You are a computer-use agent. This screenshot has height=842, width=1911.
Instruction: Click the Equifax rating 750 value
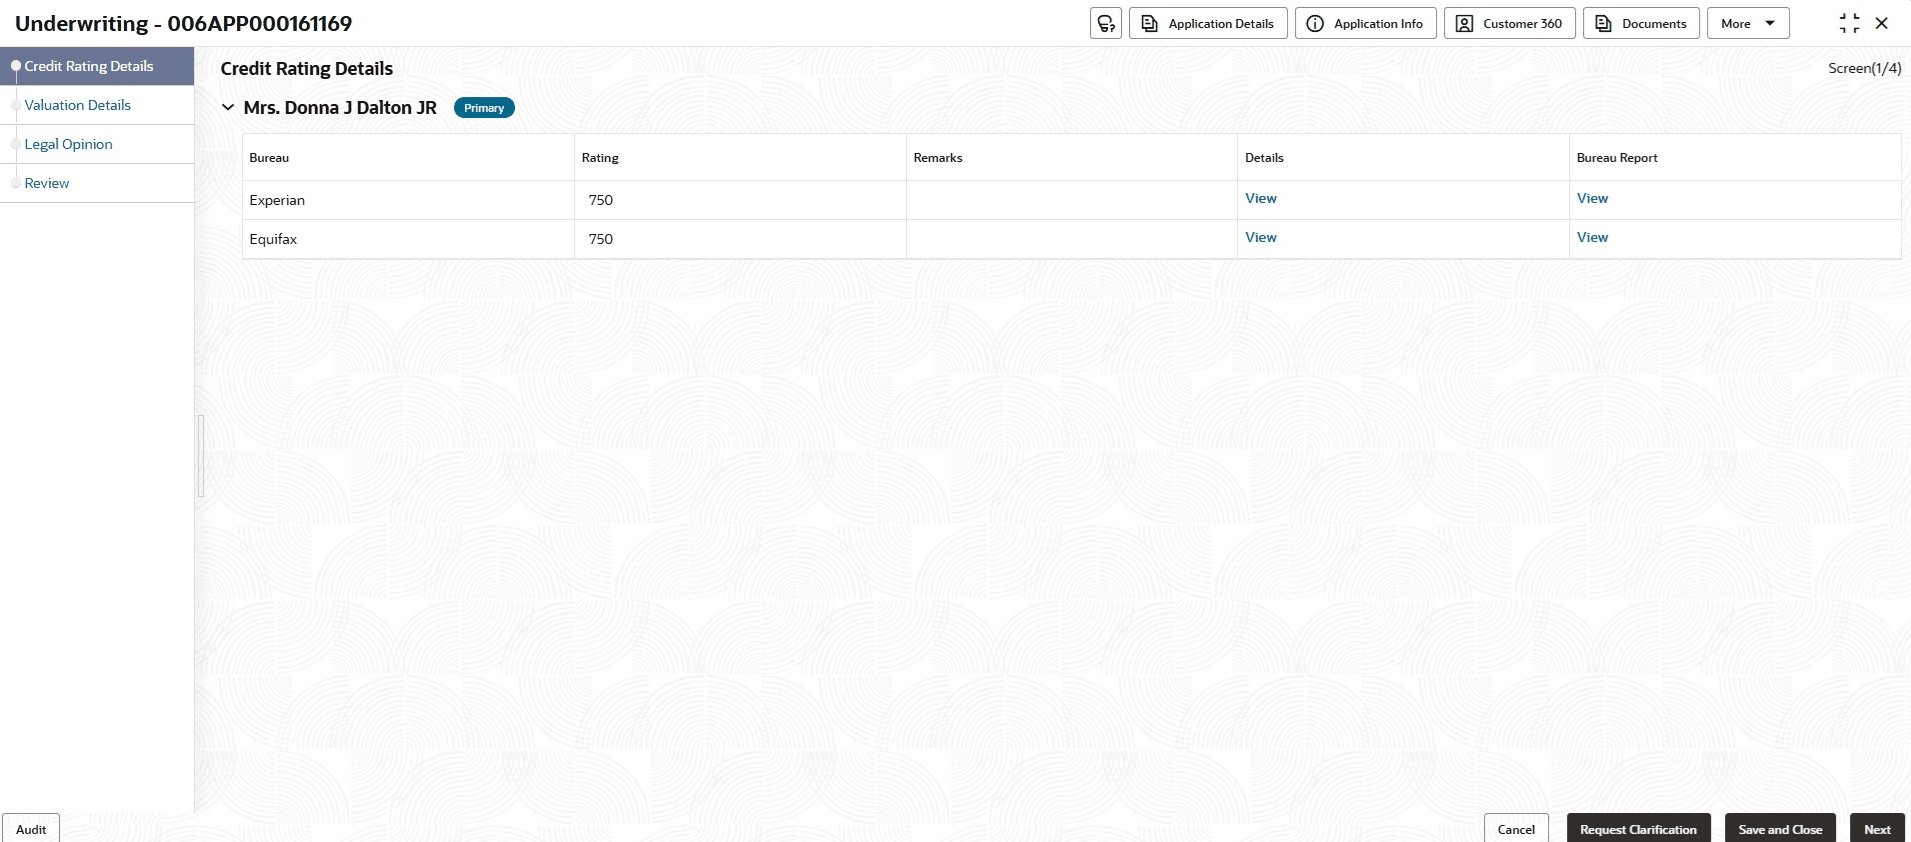[601, 239]
